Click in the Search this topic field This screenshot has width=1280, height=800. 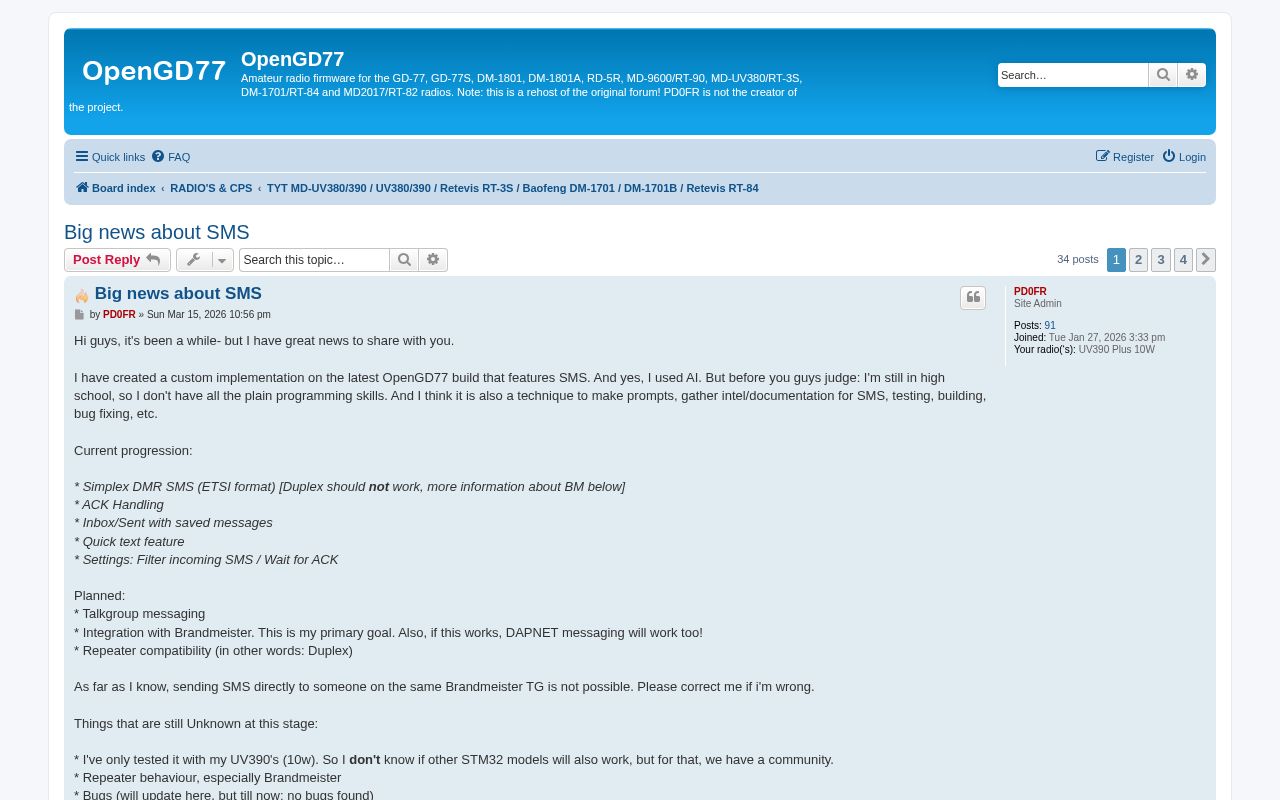(x=314, y=260)
